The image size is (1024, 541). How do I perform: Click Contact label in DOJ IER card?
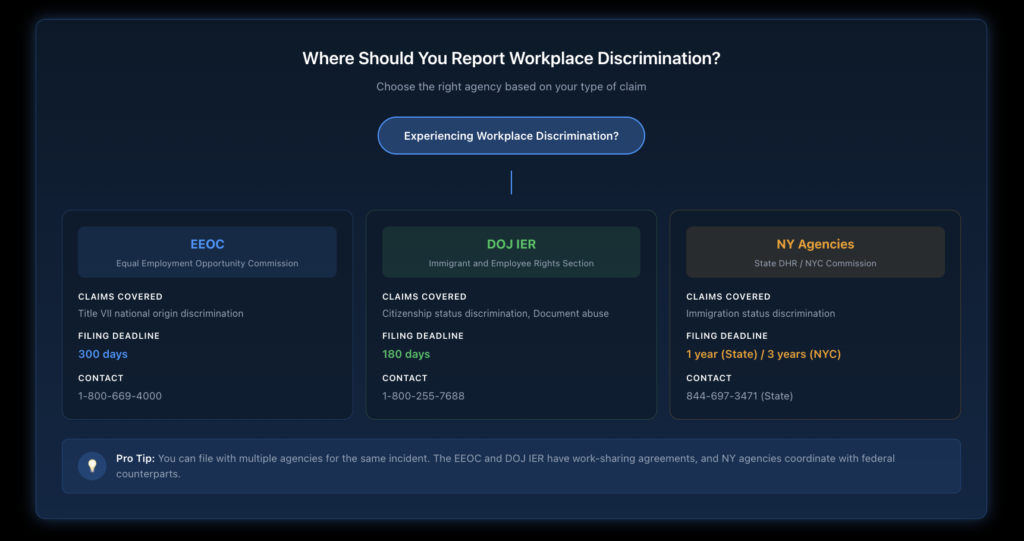(405, 378)
